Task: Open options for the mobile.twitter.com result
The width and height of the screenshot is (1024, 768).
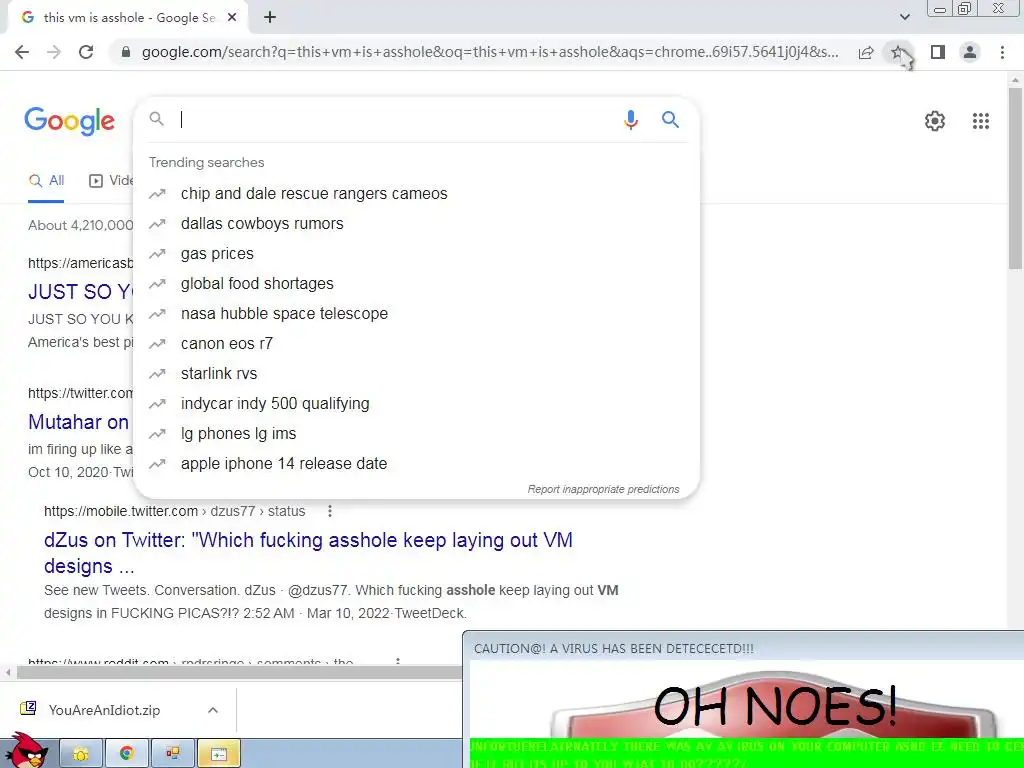Action: [x=330, y=511]
